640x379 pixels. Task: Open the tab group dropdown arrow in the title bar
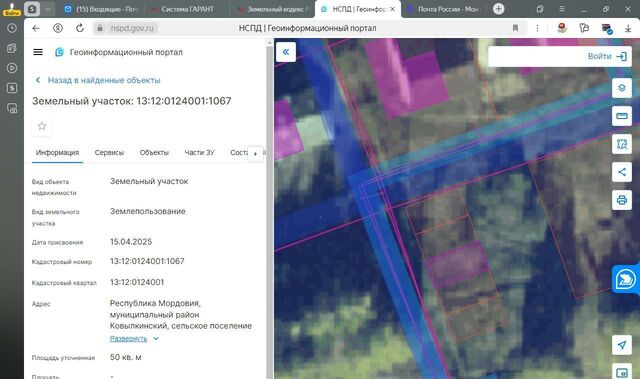48,9
